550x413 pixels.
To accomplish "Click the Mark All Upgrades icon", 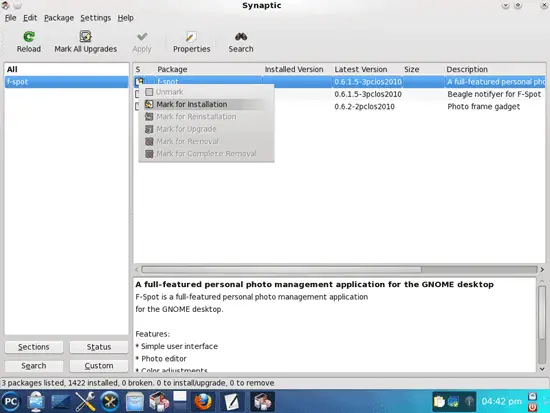I will pos(85,36).
